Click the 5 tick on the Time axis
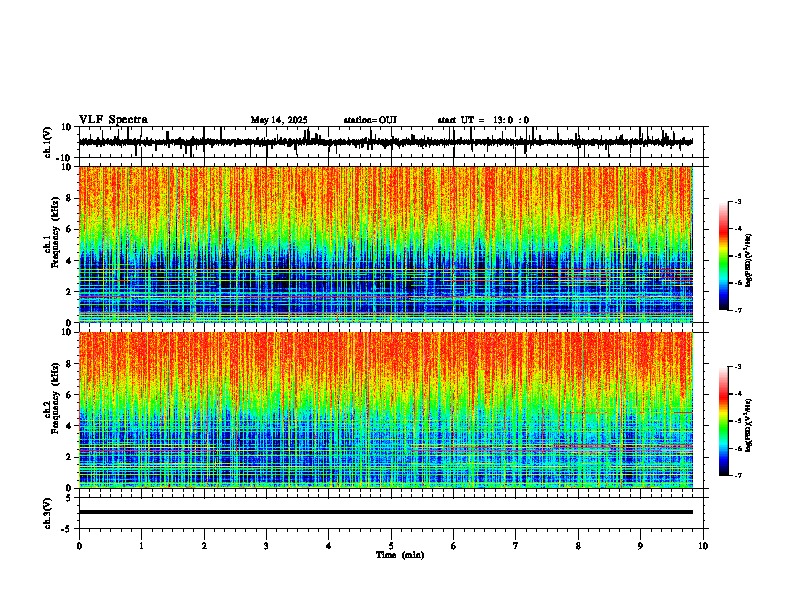The height and width of the screenshot is (612, 792). click(x=391, y=546)
